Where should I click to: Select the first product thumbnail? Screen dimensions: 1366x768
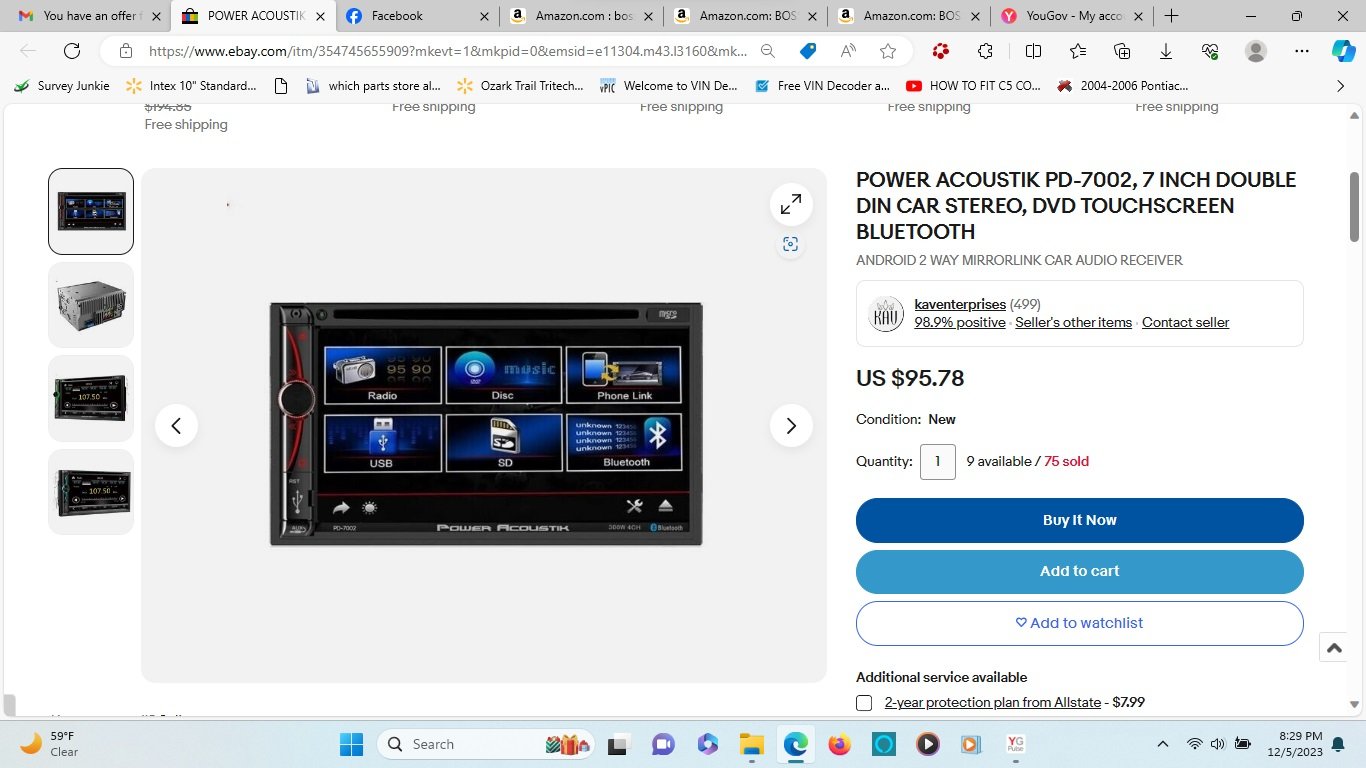coord(91,211)
